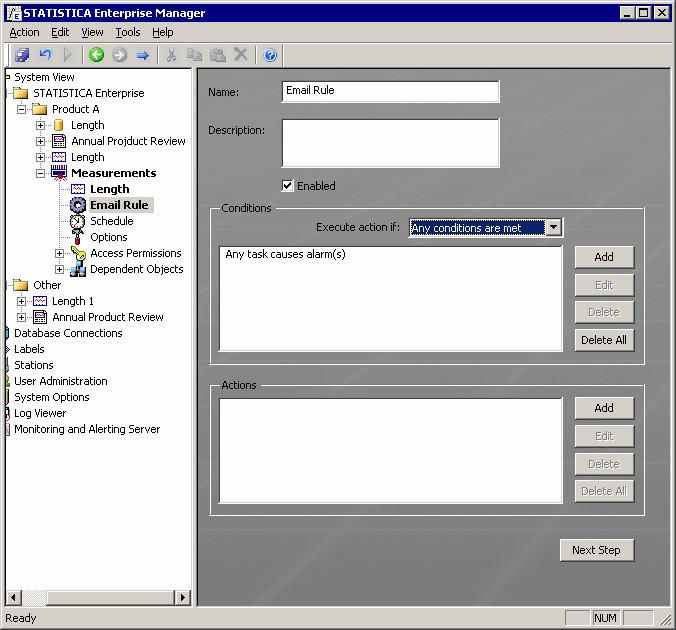Toggle the Enabled checkbox
This screenshot has height=630, width=676.
coord(287,186)
